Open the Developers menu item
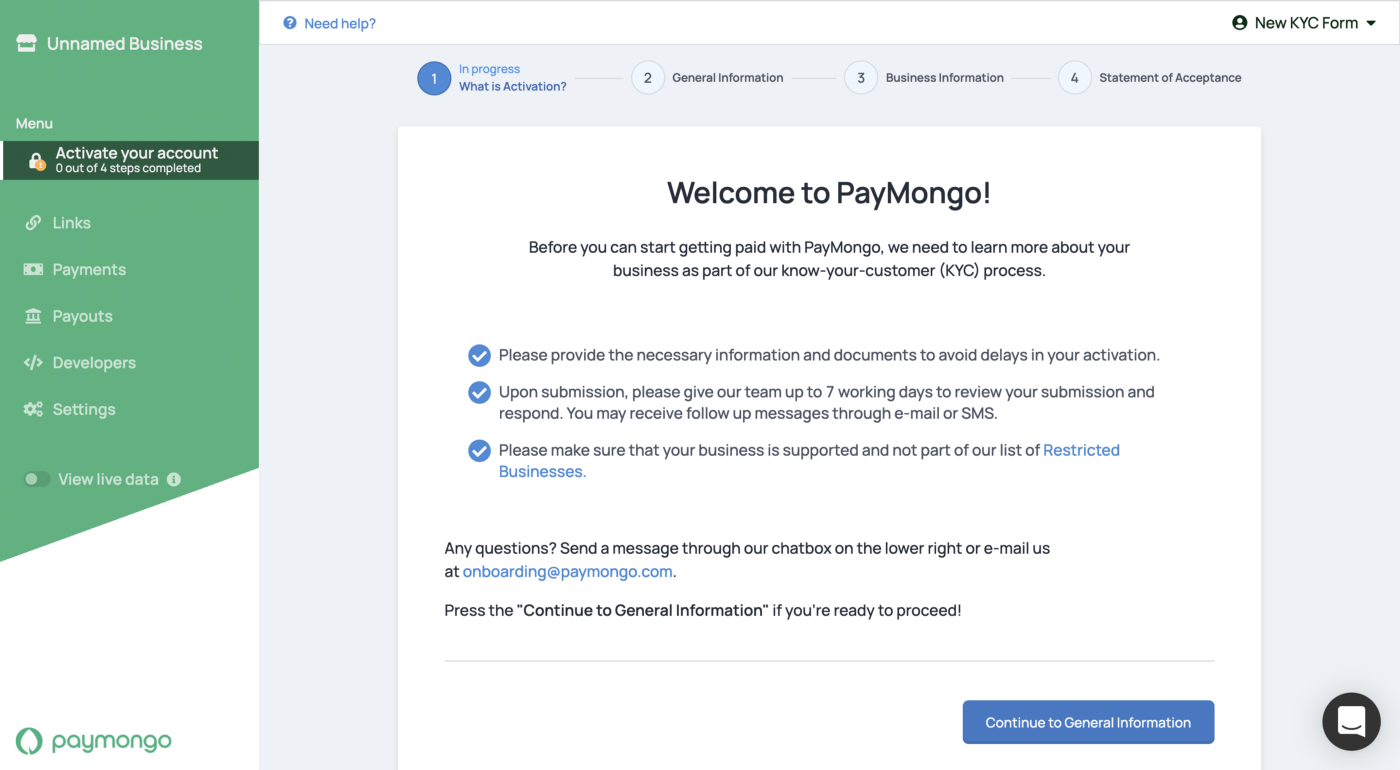 94,362
